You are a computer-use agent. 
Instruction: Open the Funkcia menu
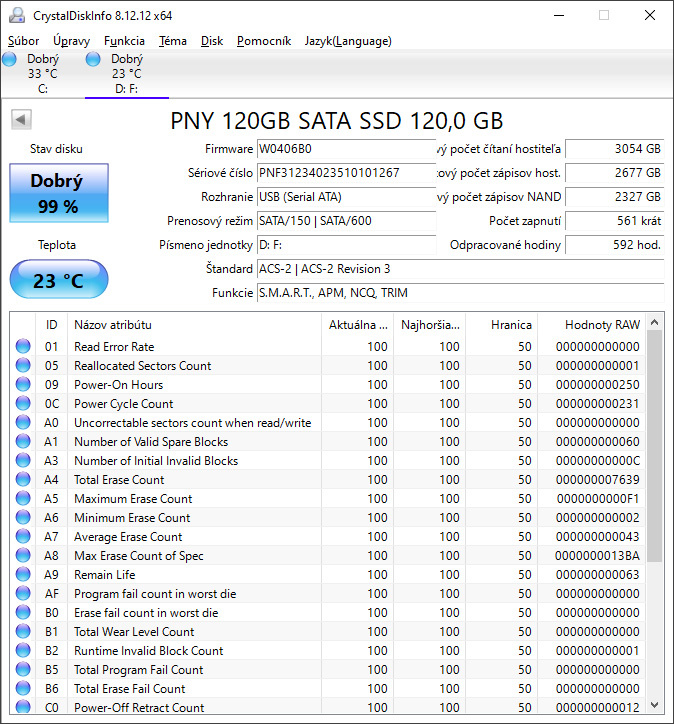(124, 41)
